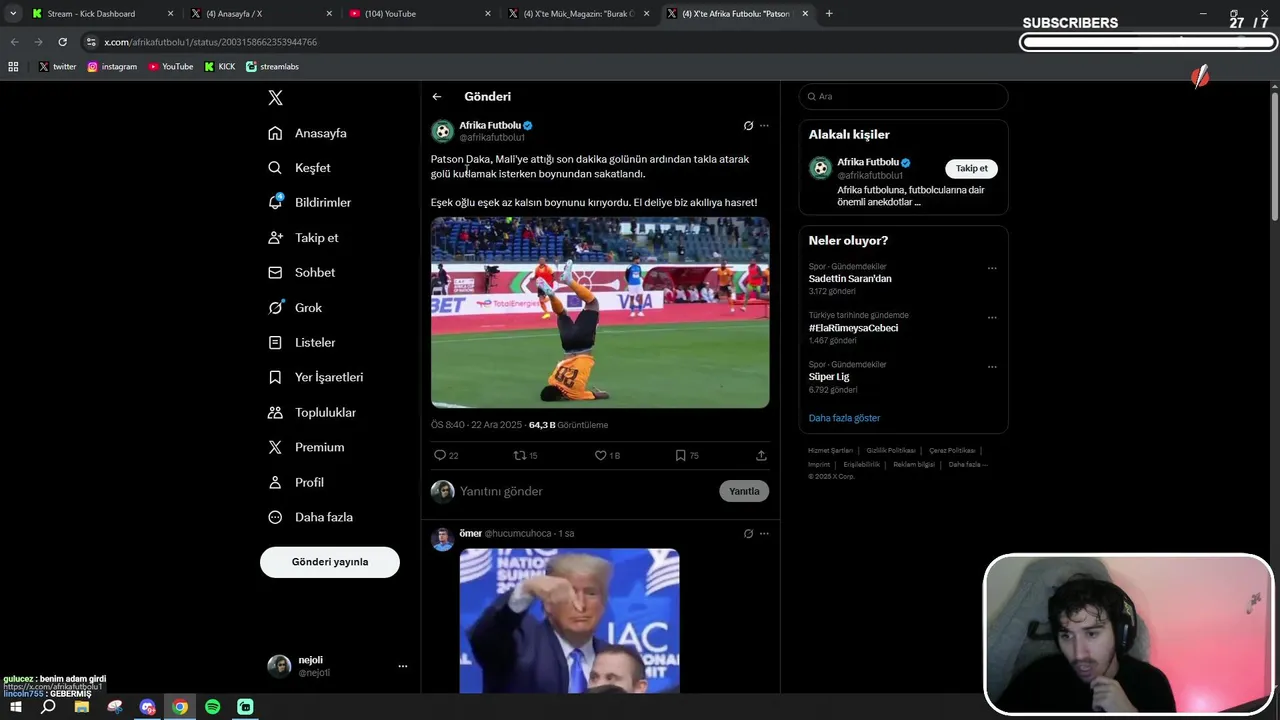This screenshot has height=720, width=1280.
Task: Open the Trump image in ömer's reply
Action: 569,620
